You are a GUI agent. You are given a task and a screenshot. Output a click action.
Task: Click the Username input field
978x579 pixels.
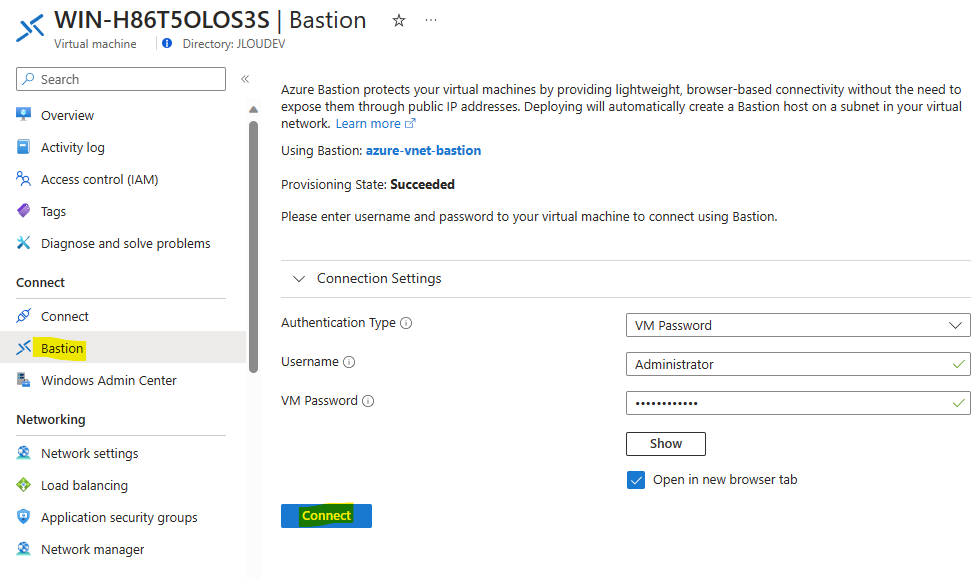click(x=798, y=364)
